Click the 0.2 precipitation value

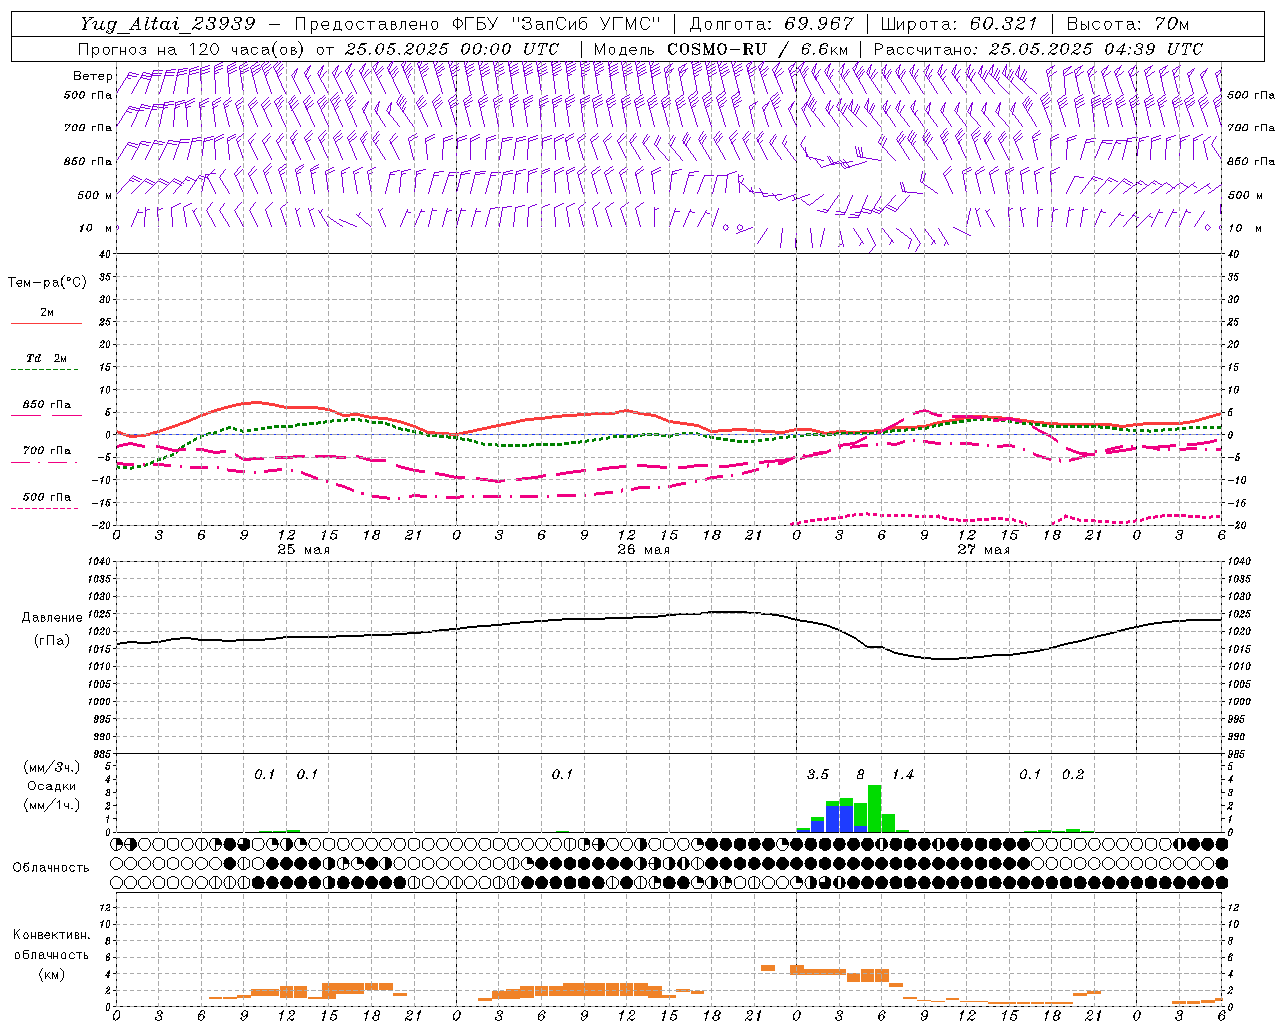1073,775
